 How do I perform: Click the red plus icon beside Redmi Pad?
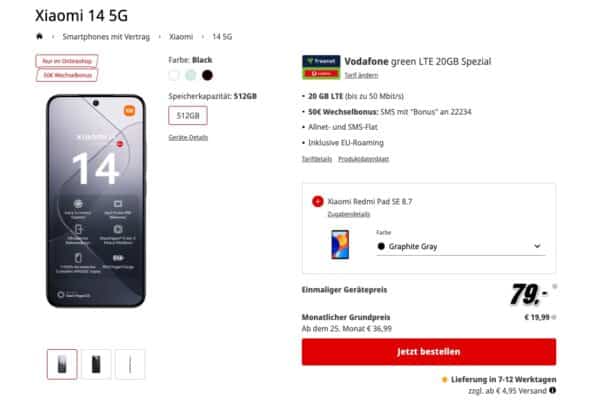pyautogui.click(x=318, y=201)
